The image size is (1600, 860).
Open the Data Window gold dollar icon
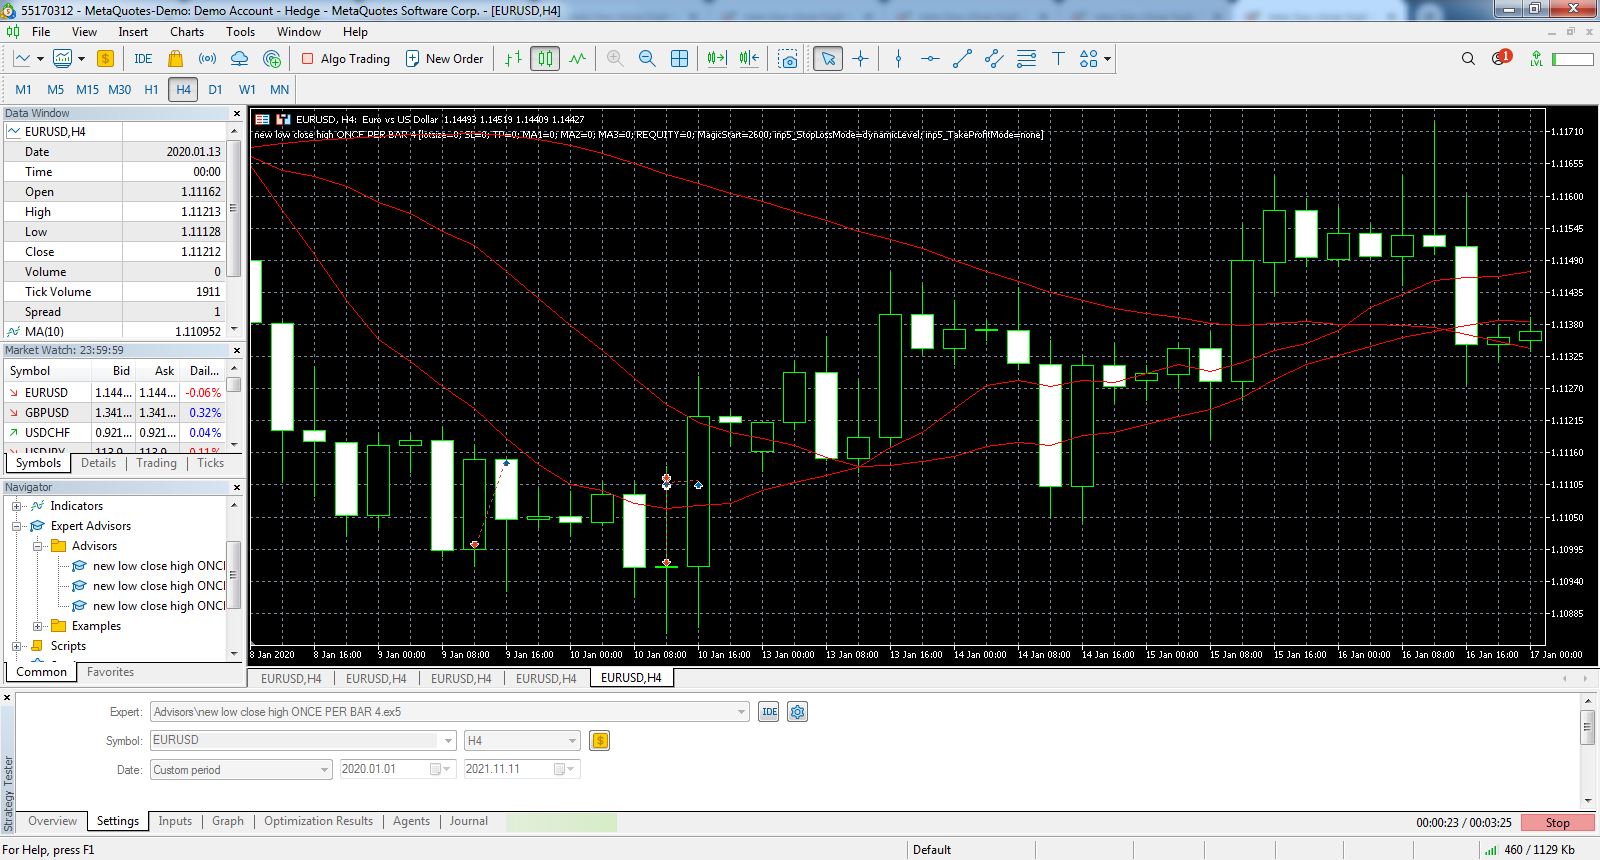[105, 59]
